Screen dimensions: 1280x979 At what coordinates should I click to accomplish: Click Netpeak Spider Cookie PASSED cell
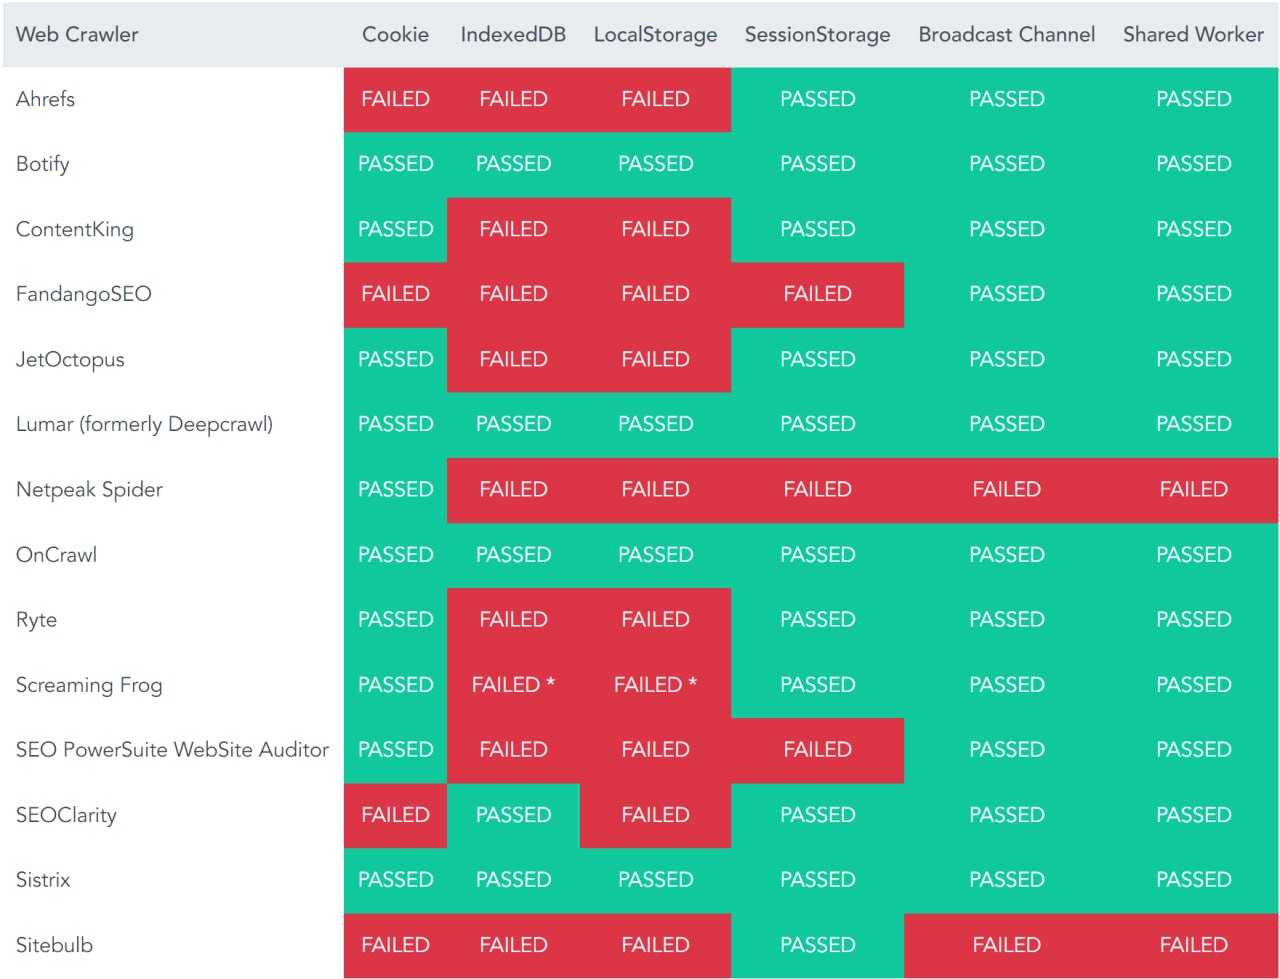pos(395,489)
